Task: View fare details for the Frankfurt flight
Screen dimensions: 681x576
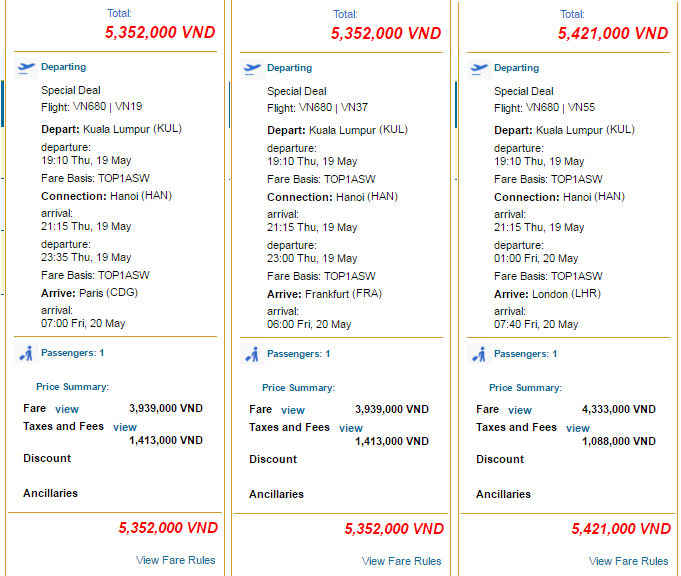Action: pyautogui.click(x=293, y=410)
